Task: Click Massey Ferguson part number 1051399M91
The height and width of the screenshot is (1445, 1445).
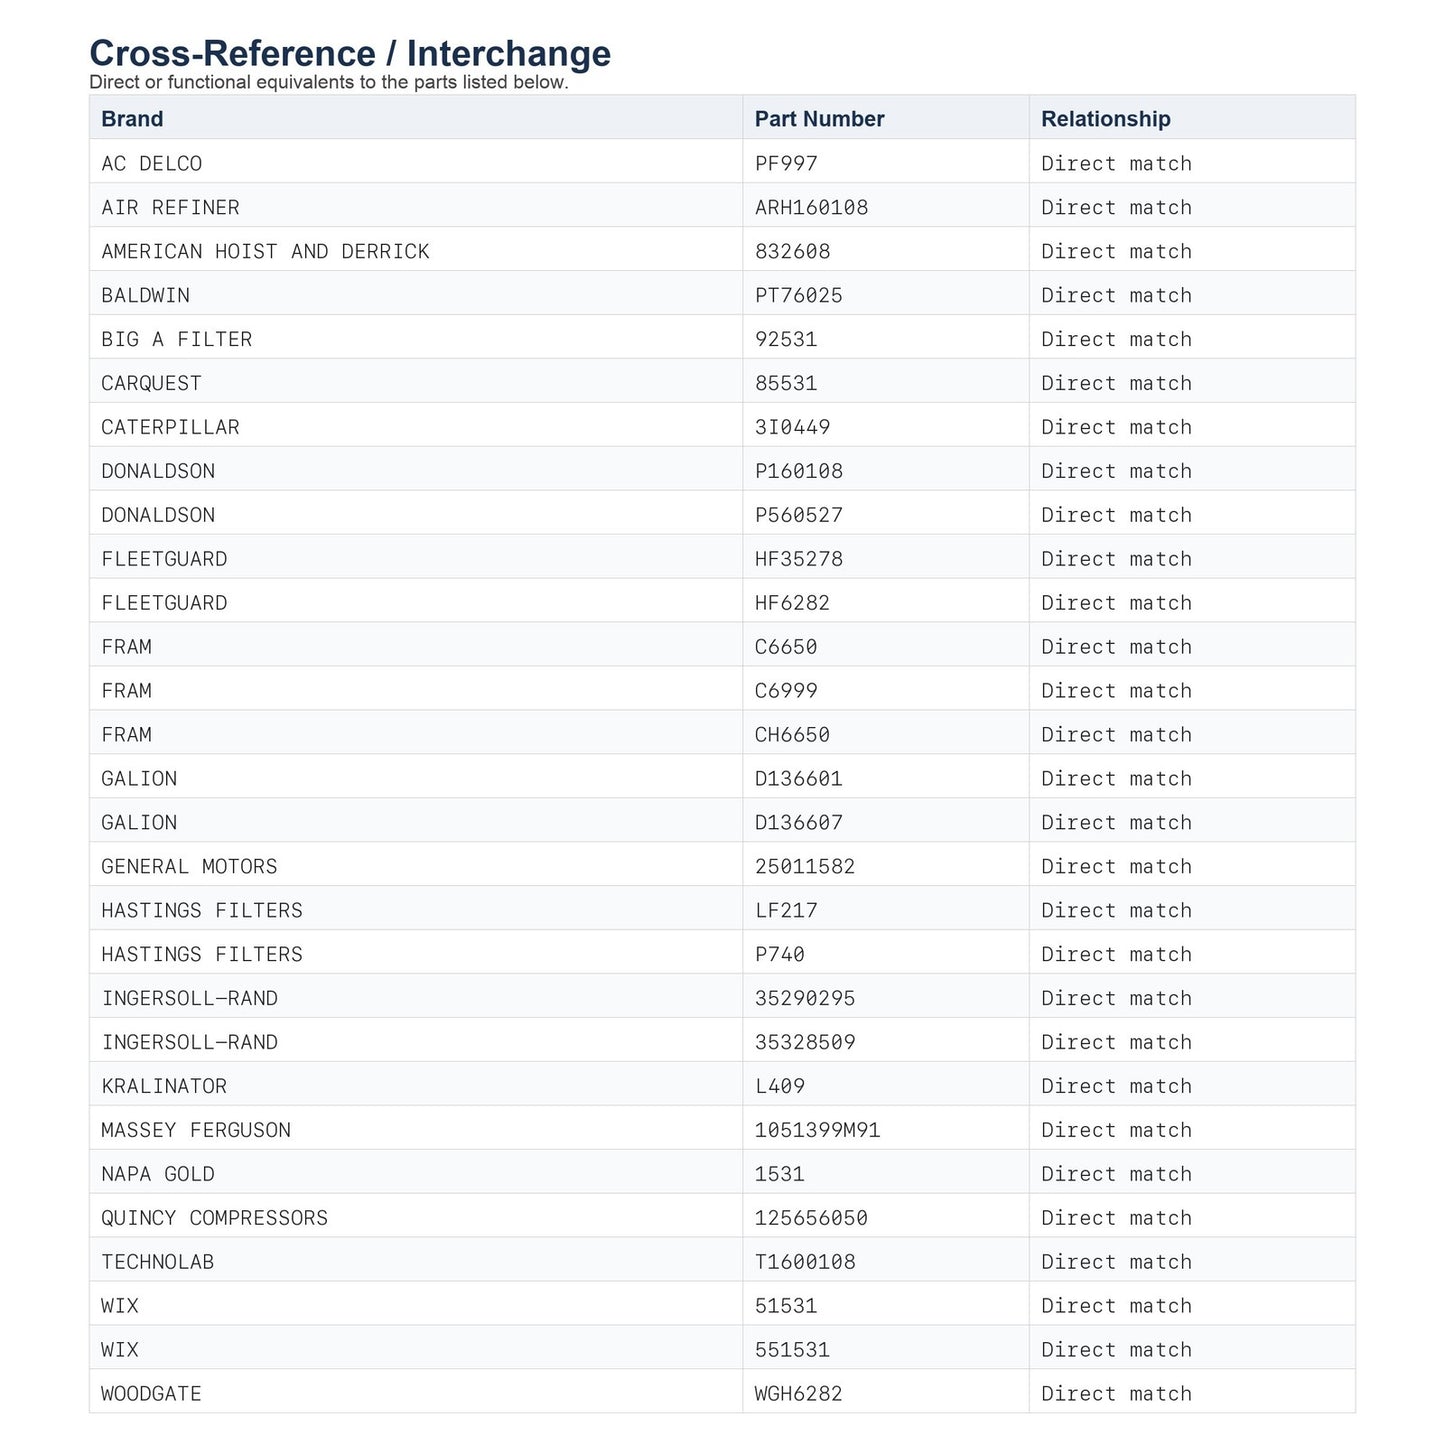Action: coord(817,1132)
